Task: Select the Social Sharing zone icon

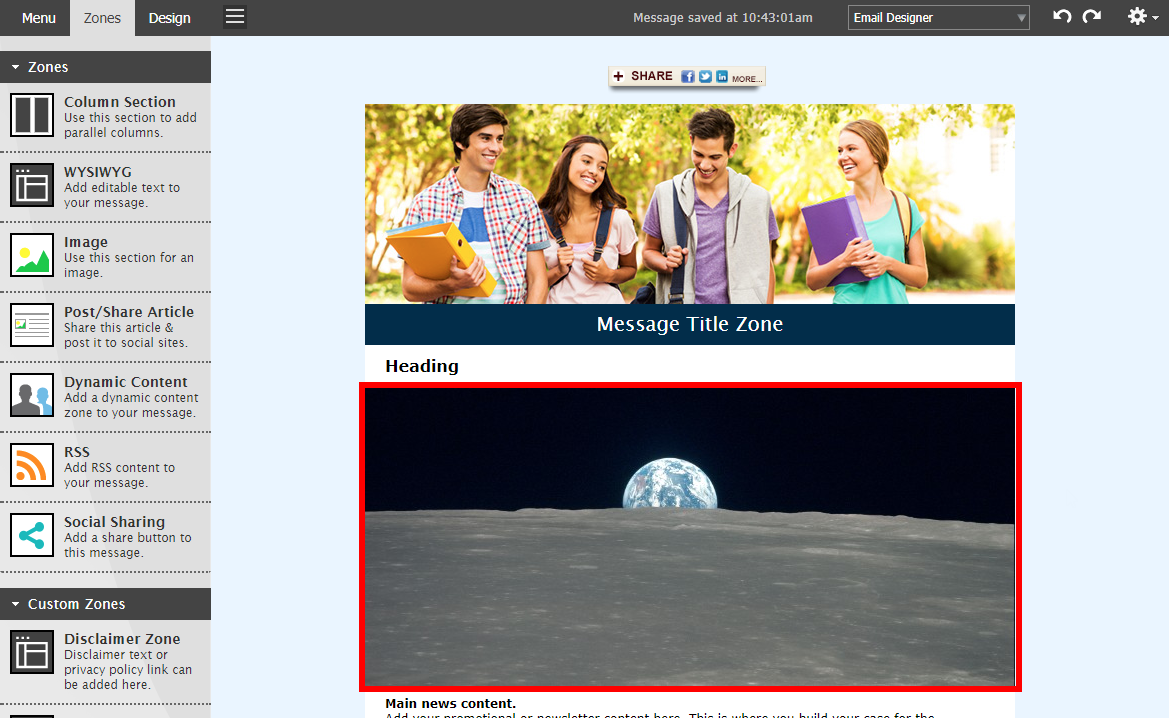Action: 32,536
